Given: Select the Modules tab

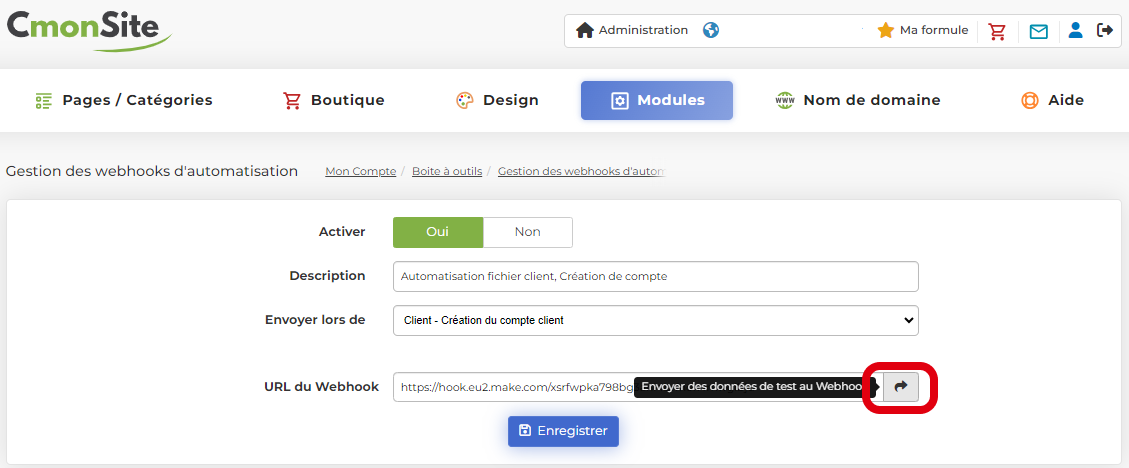Looking at the screenshot, I should [x=657, y=100].
